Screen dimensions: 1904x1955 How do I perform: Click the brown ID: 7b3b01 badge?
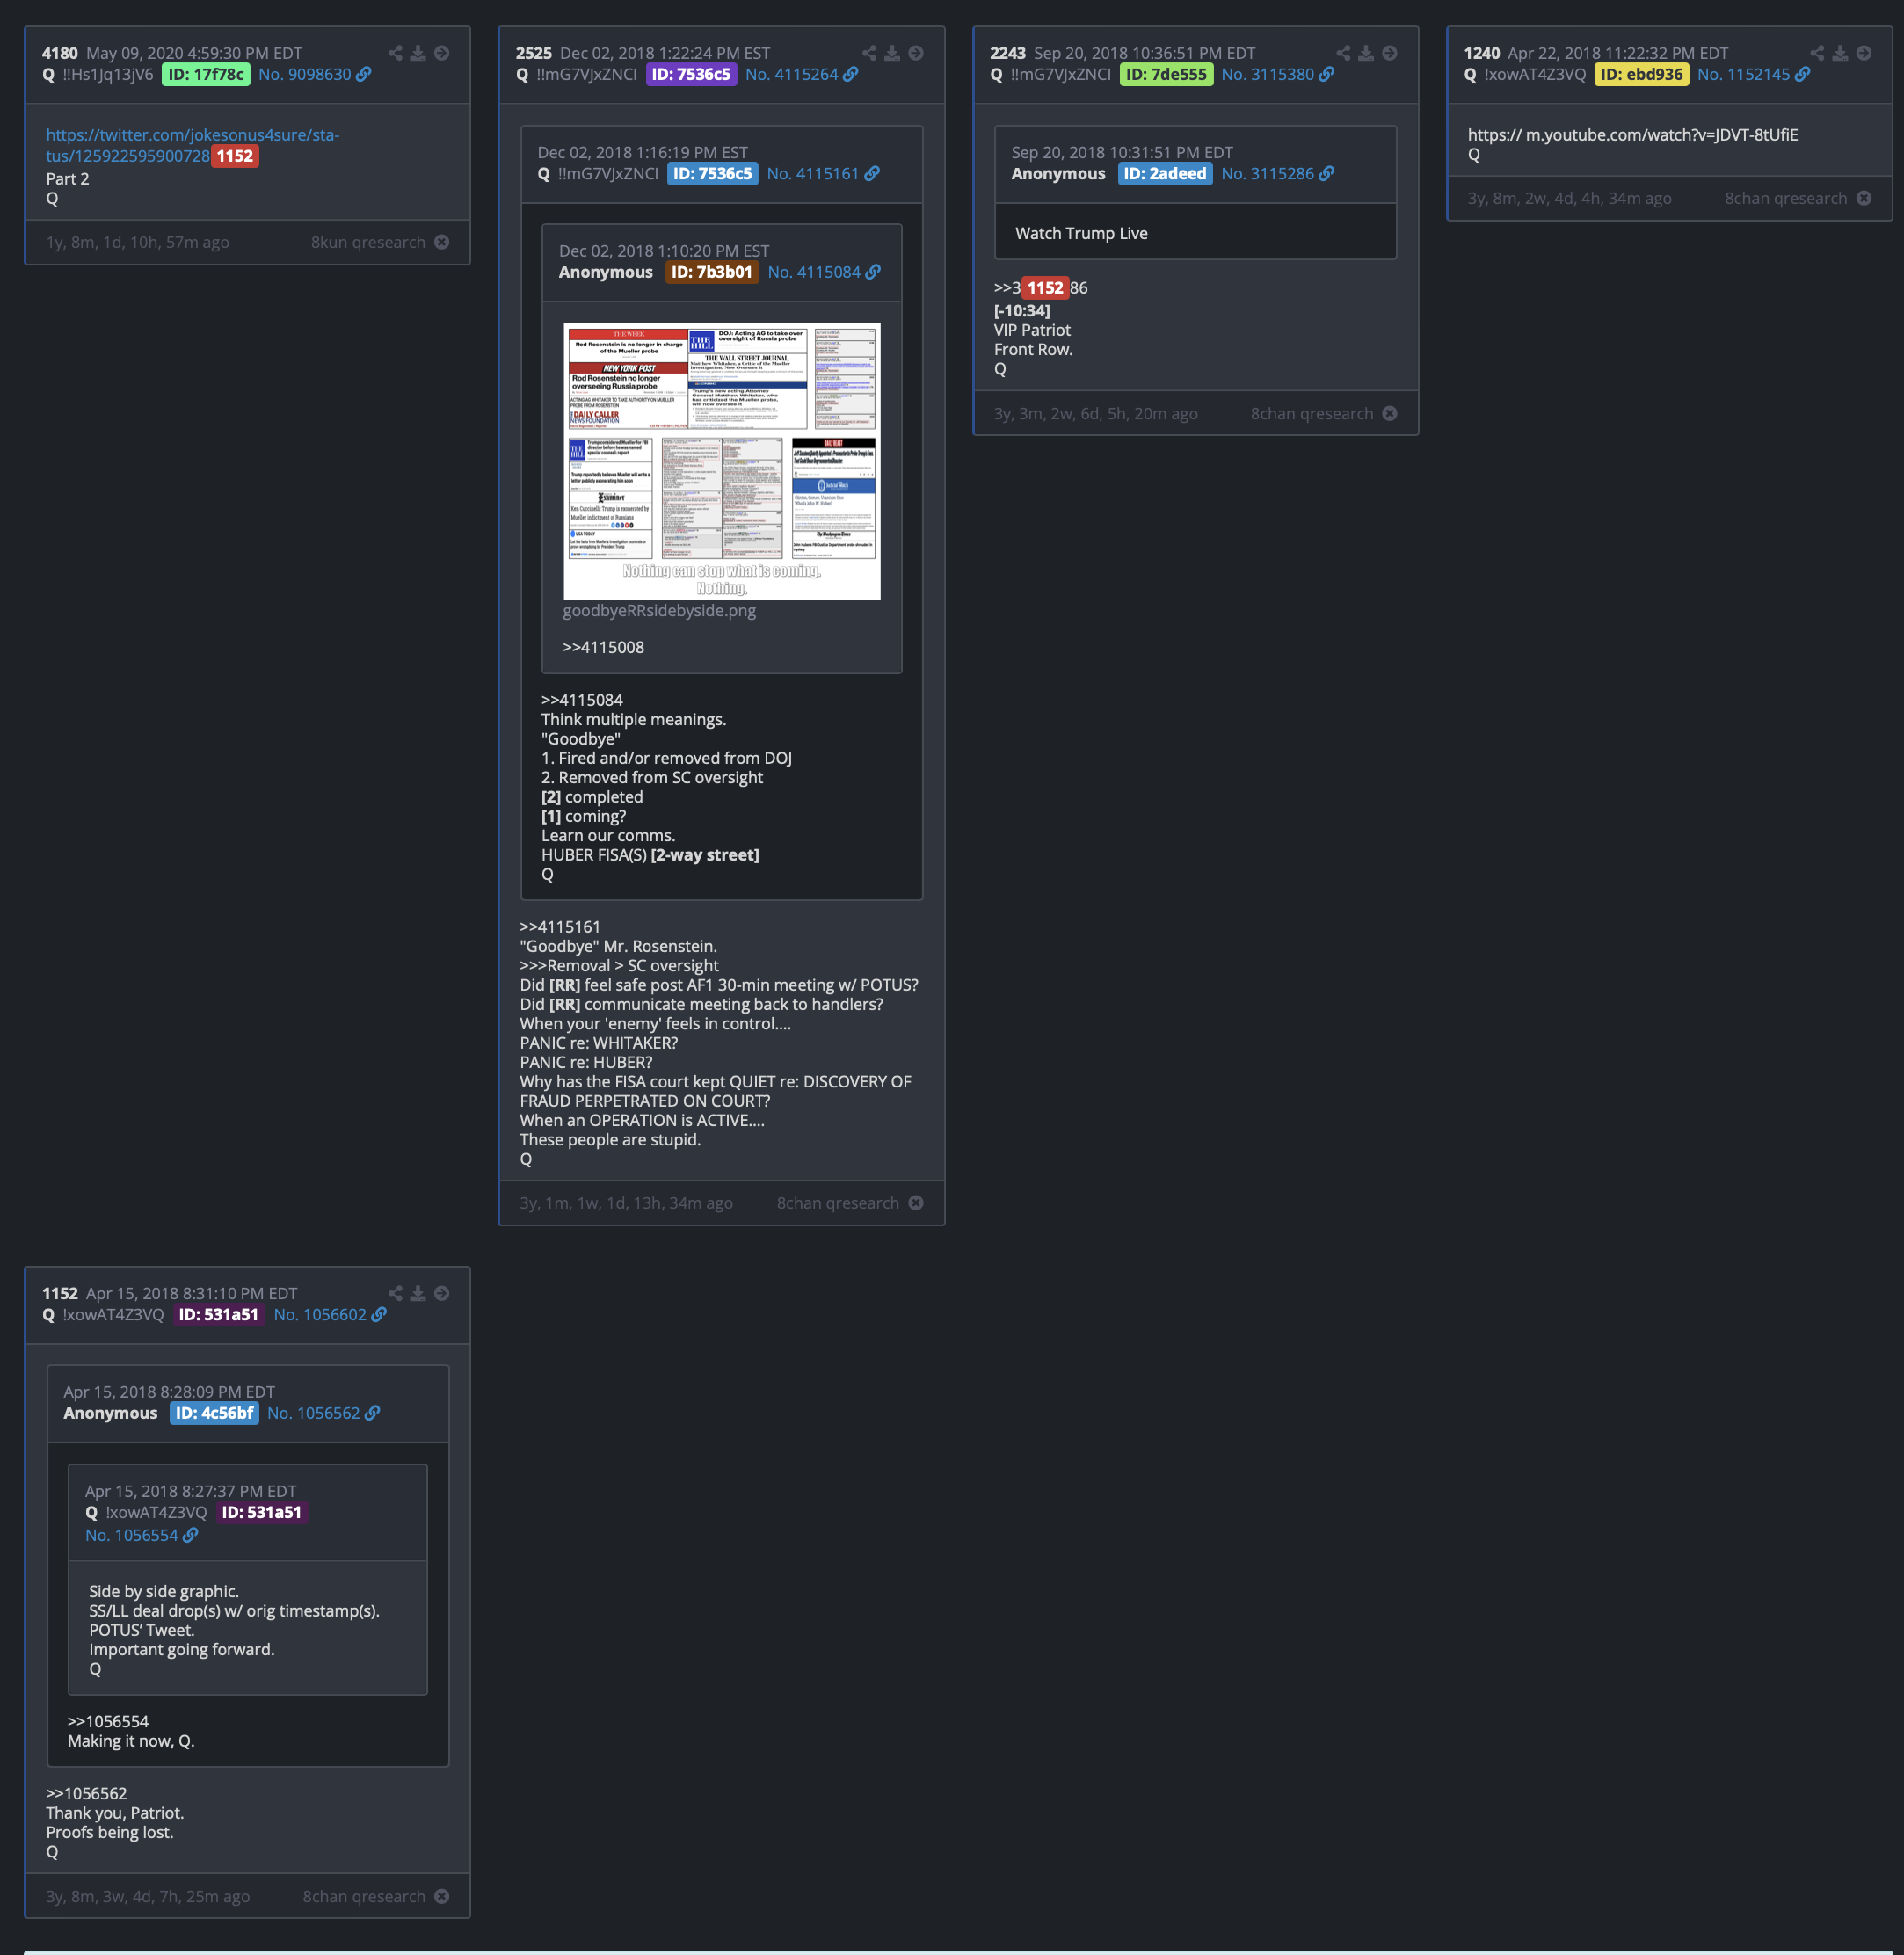tap(712, 272)
